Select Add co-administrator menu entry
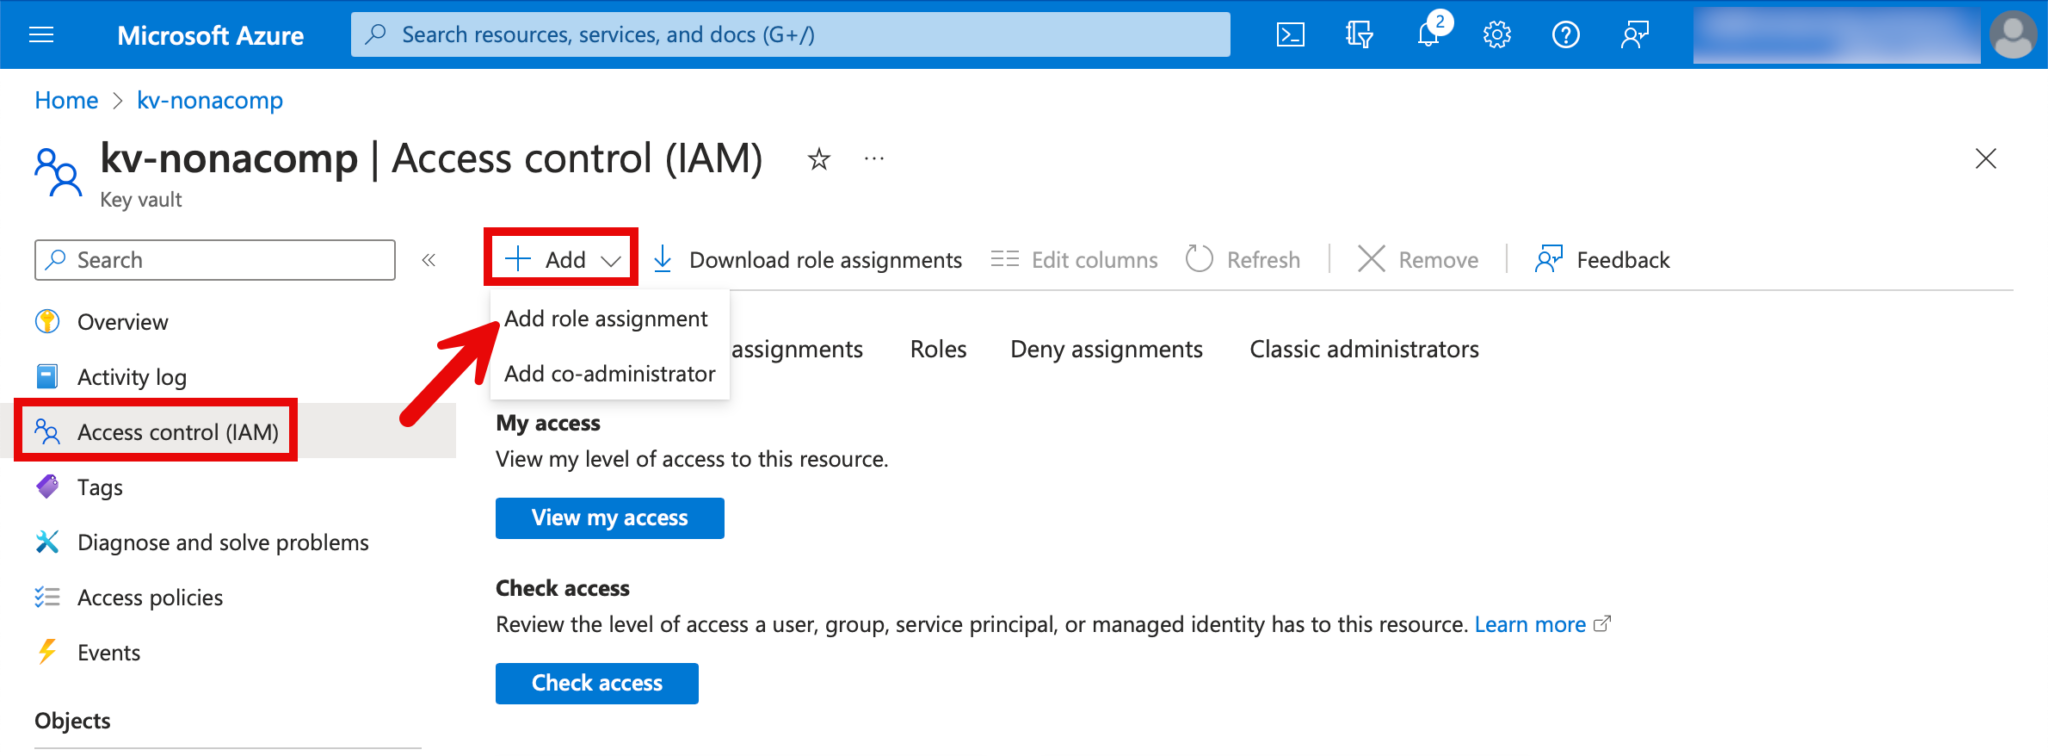Image resolution: width=2048 pixels, height=756 pixels. (x=609, y=374)
